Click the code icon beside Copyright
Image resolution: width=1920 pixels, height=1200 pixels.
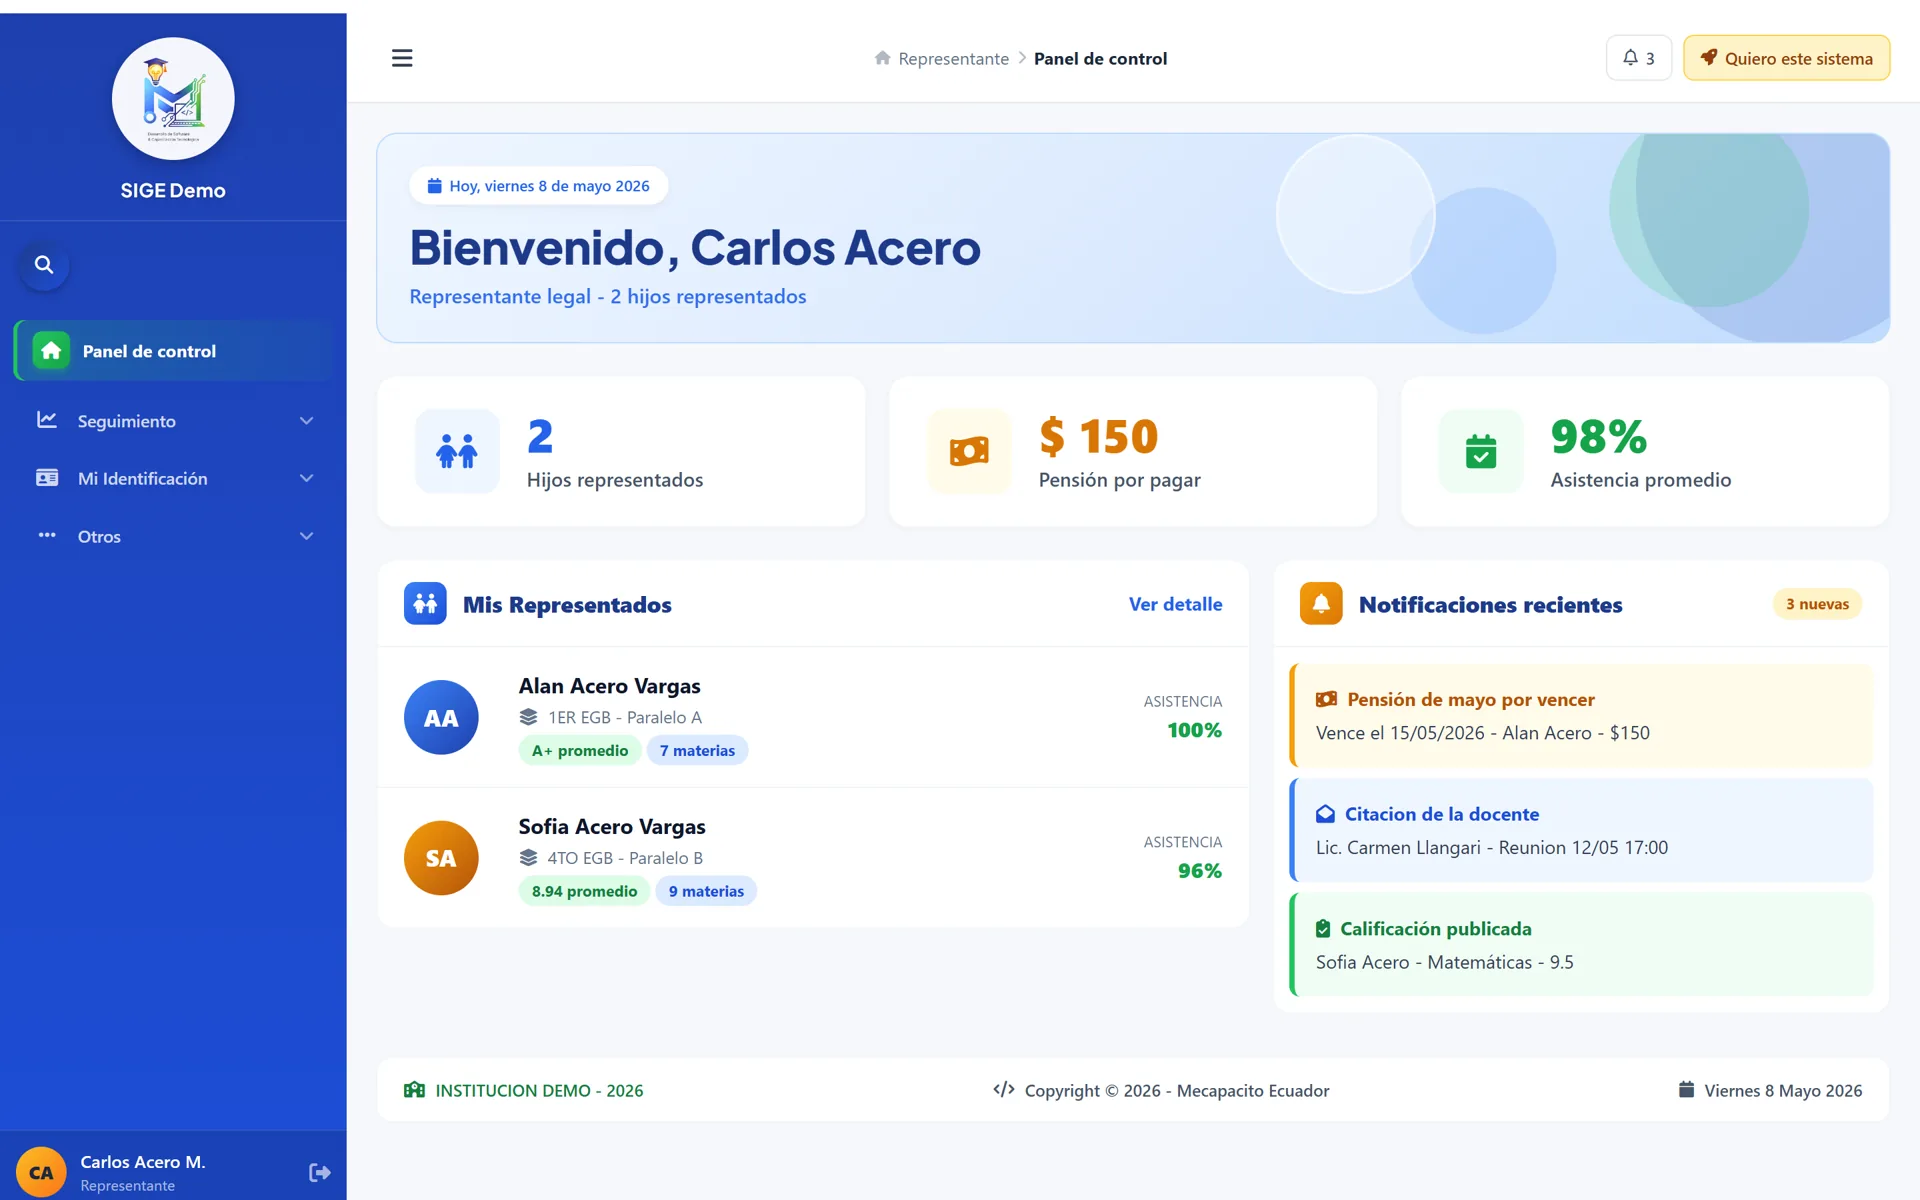pos(1004,1090)
